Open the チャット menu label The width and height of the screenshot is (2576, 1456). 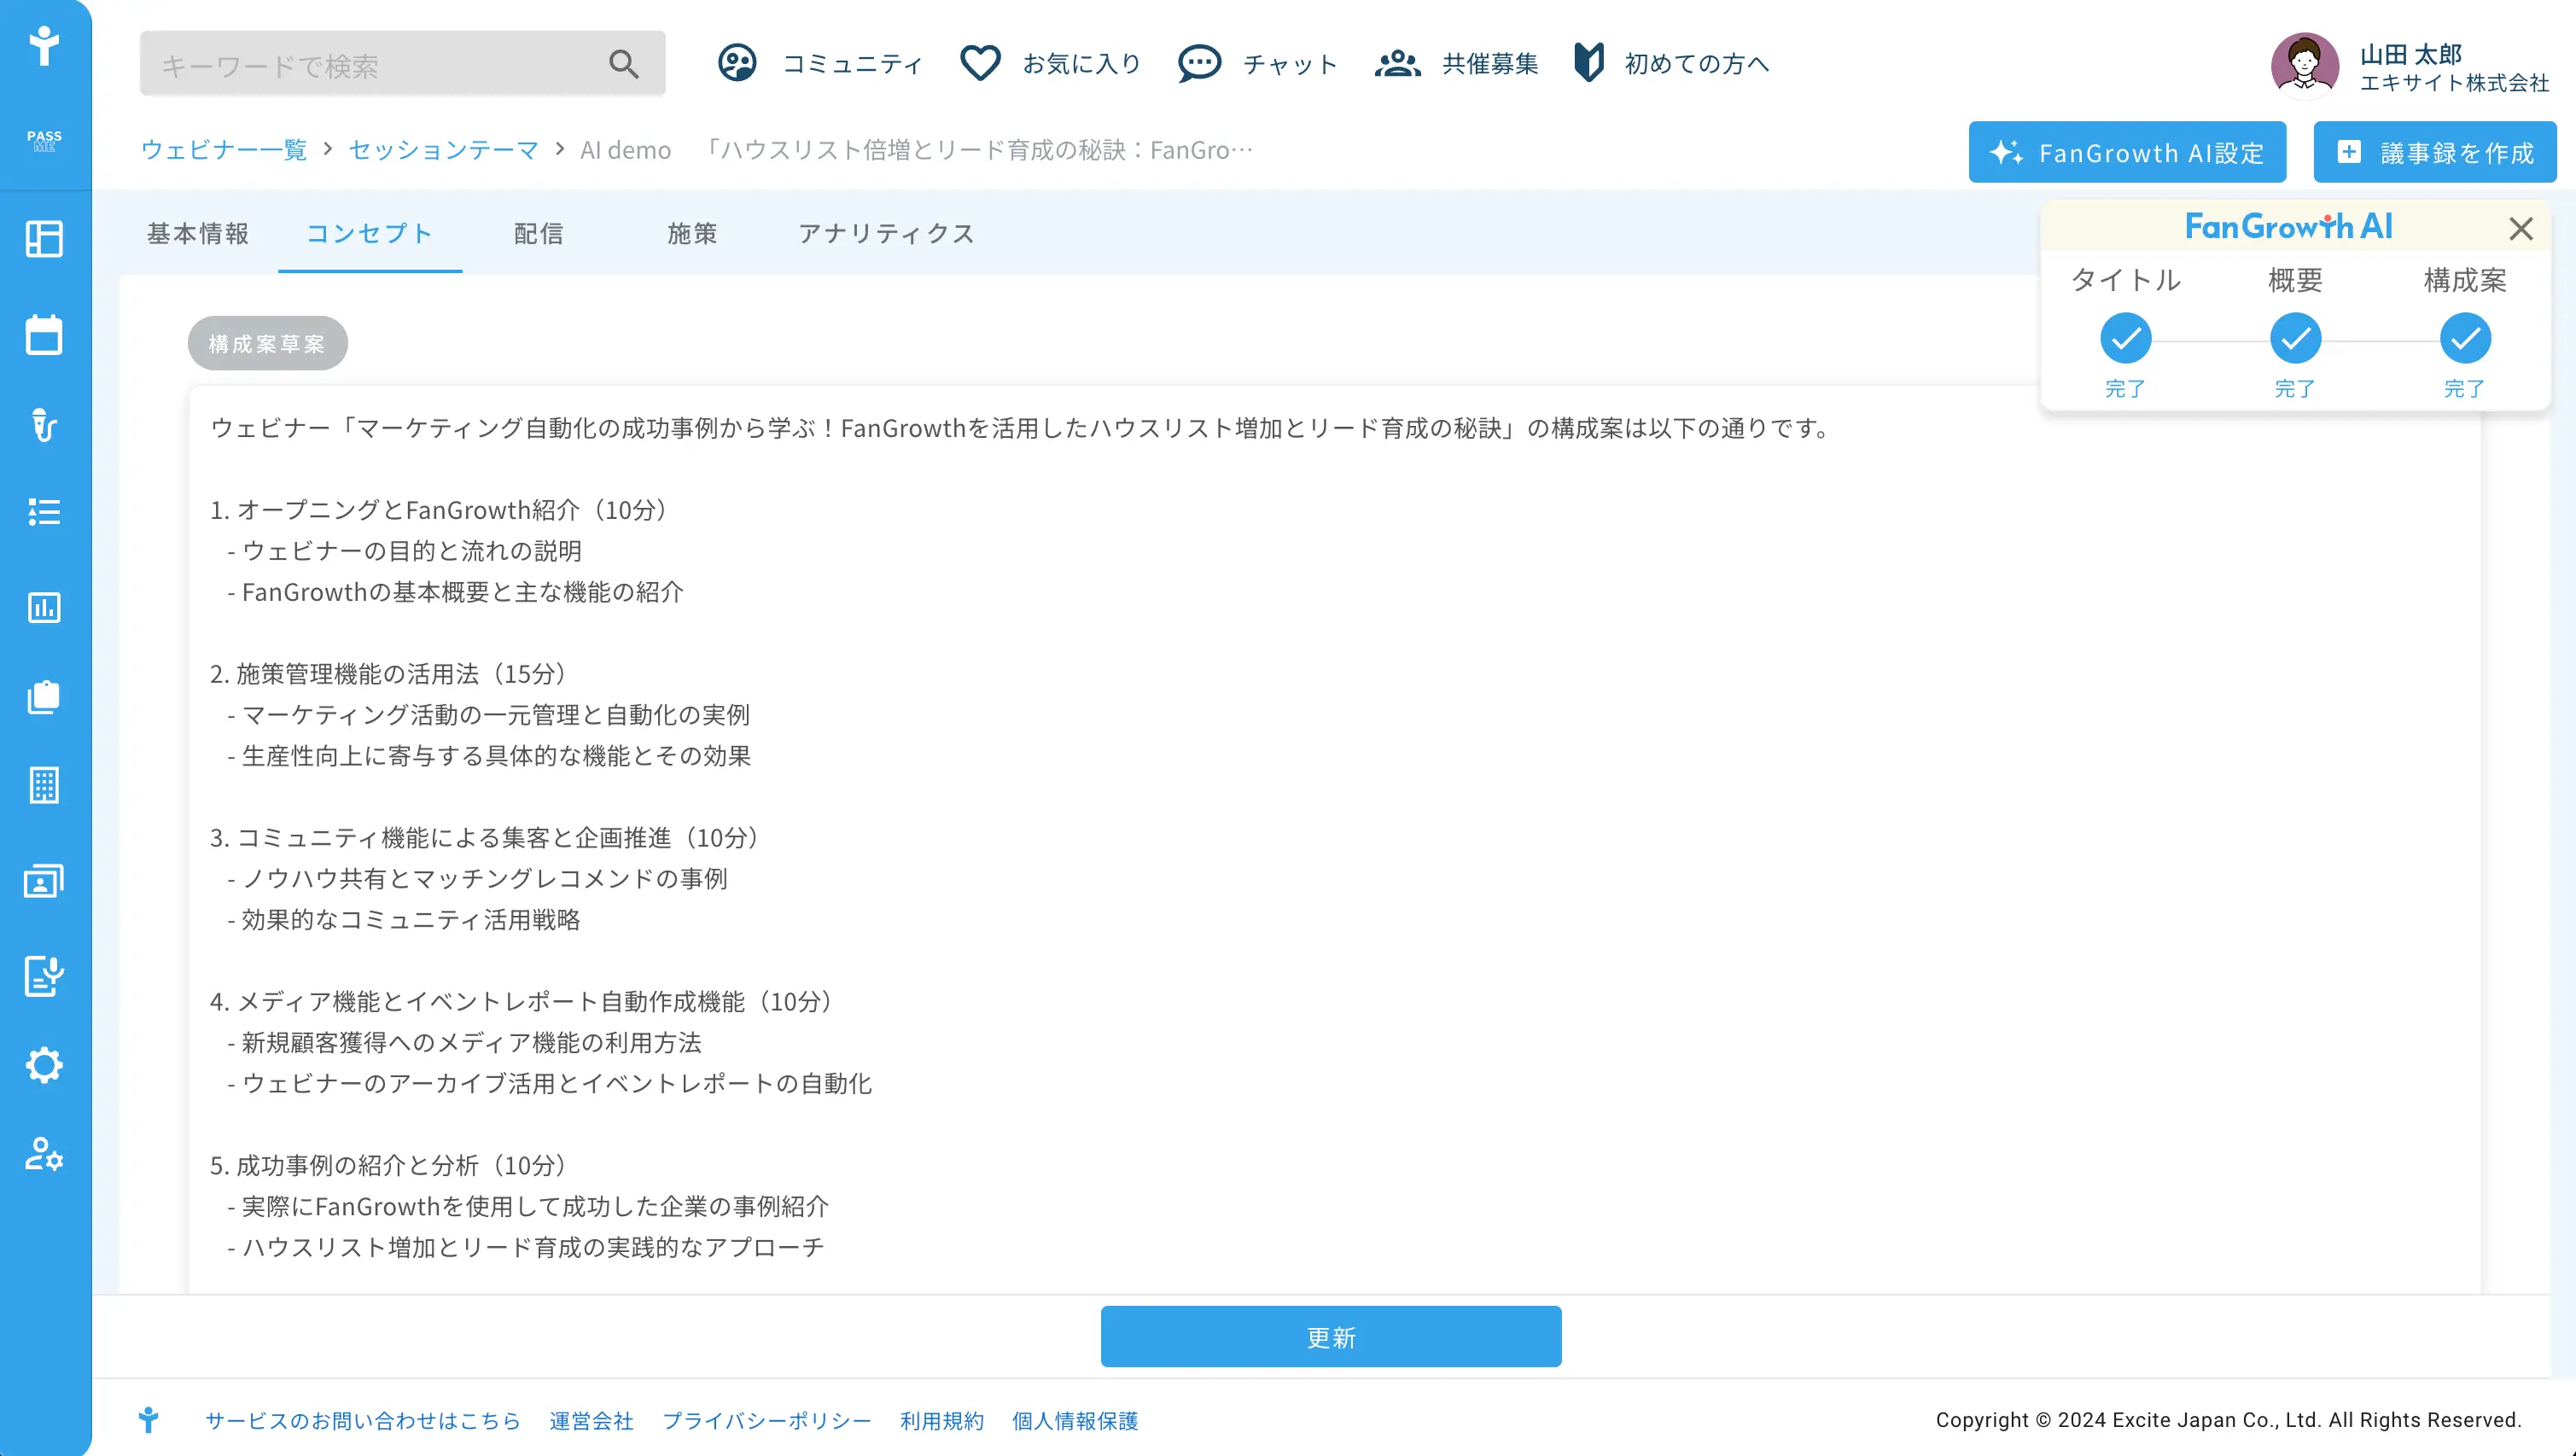[1290, 63]
